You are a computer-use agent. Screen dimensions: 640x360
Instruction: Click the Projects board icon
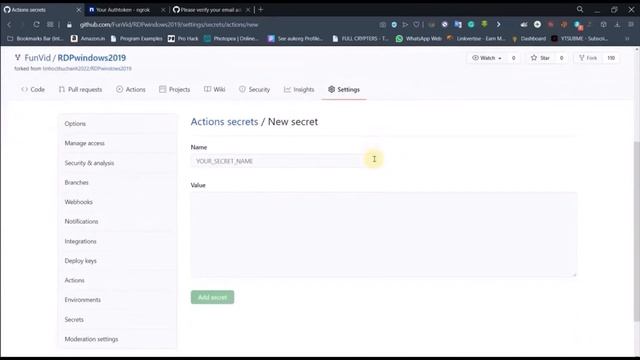click(162, 89)
